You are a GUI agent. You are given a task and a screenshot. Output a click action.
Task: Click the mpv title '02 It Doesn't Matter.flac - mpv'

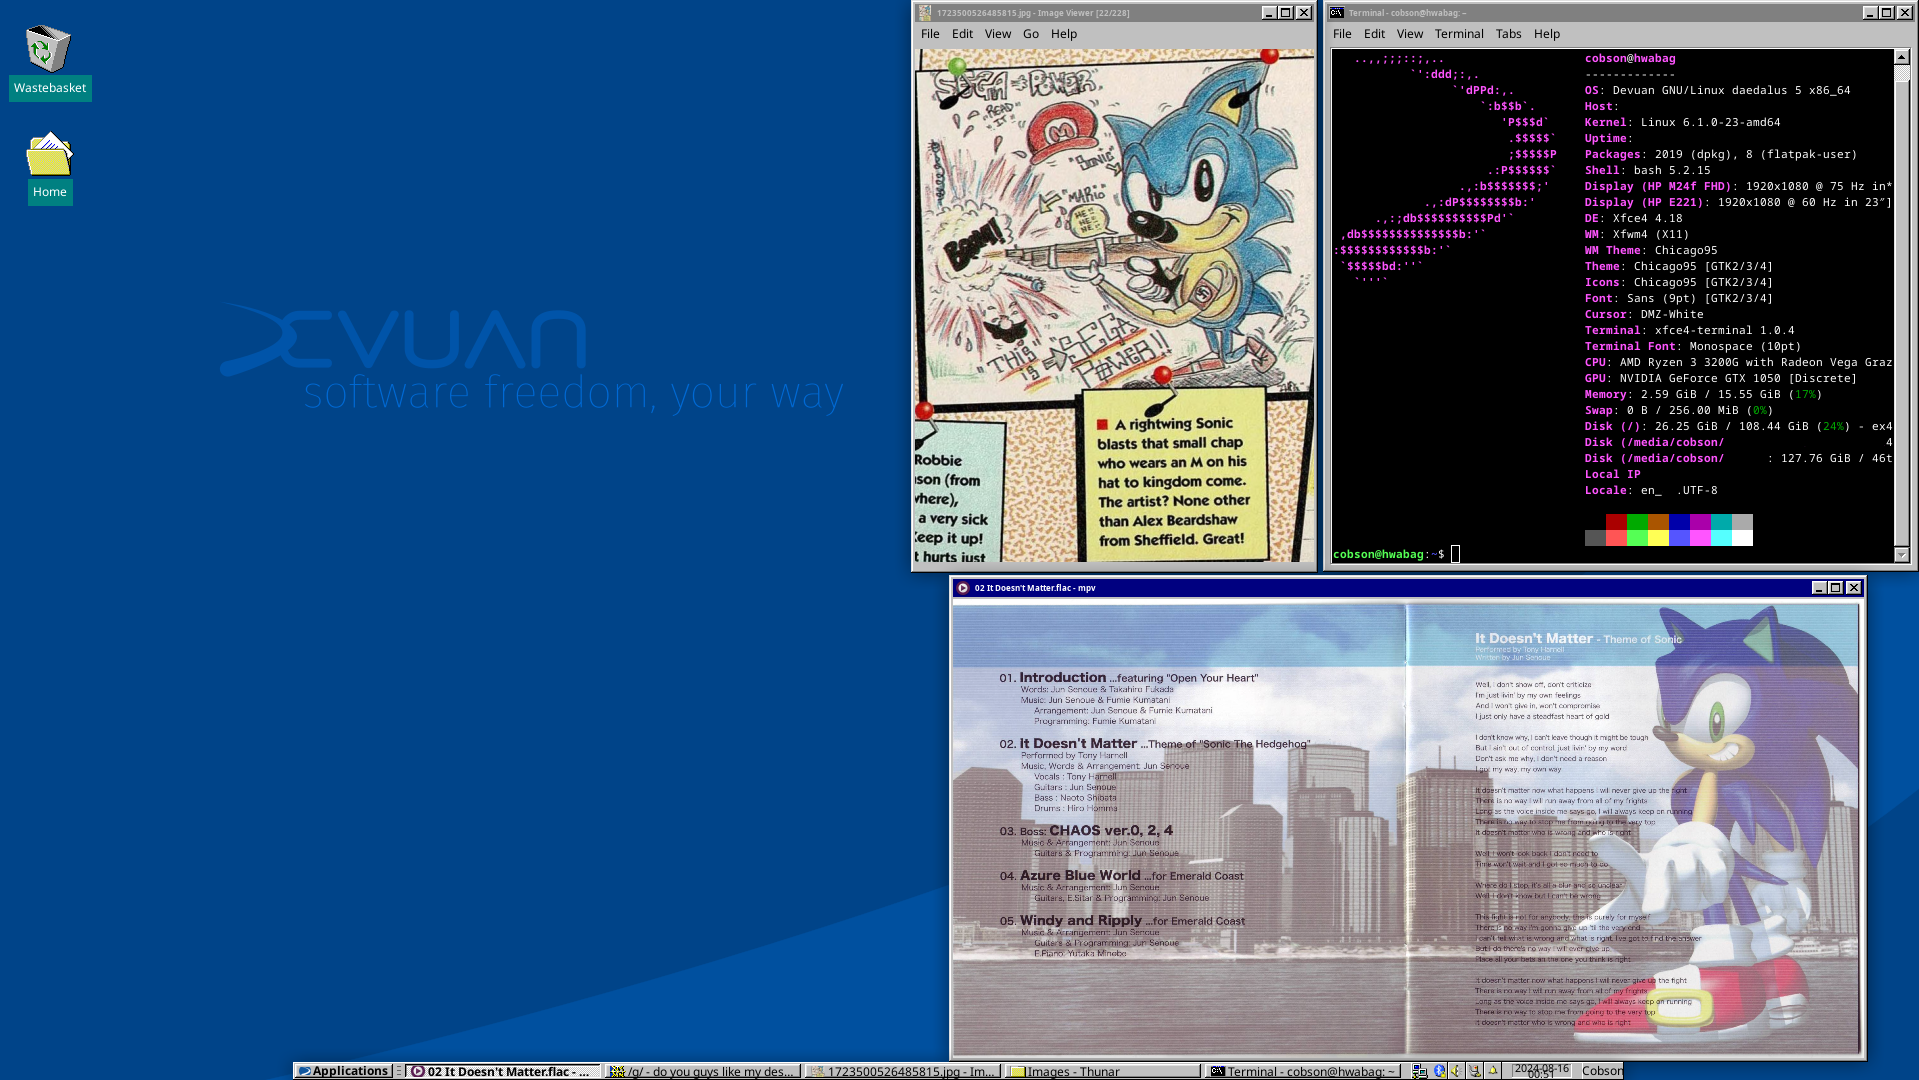[1035, 588]
